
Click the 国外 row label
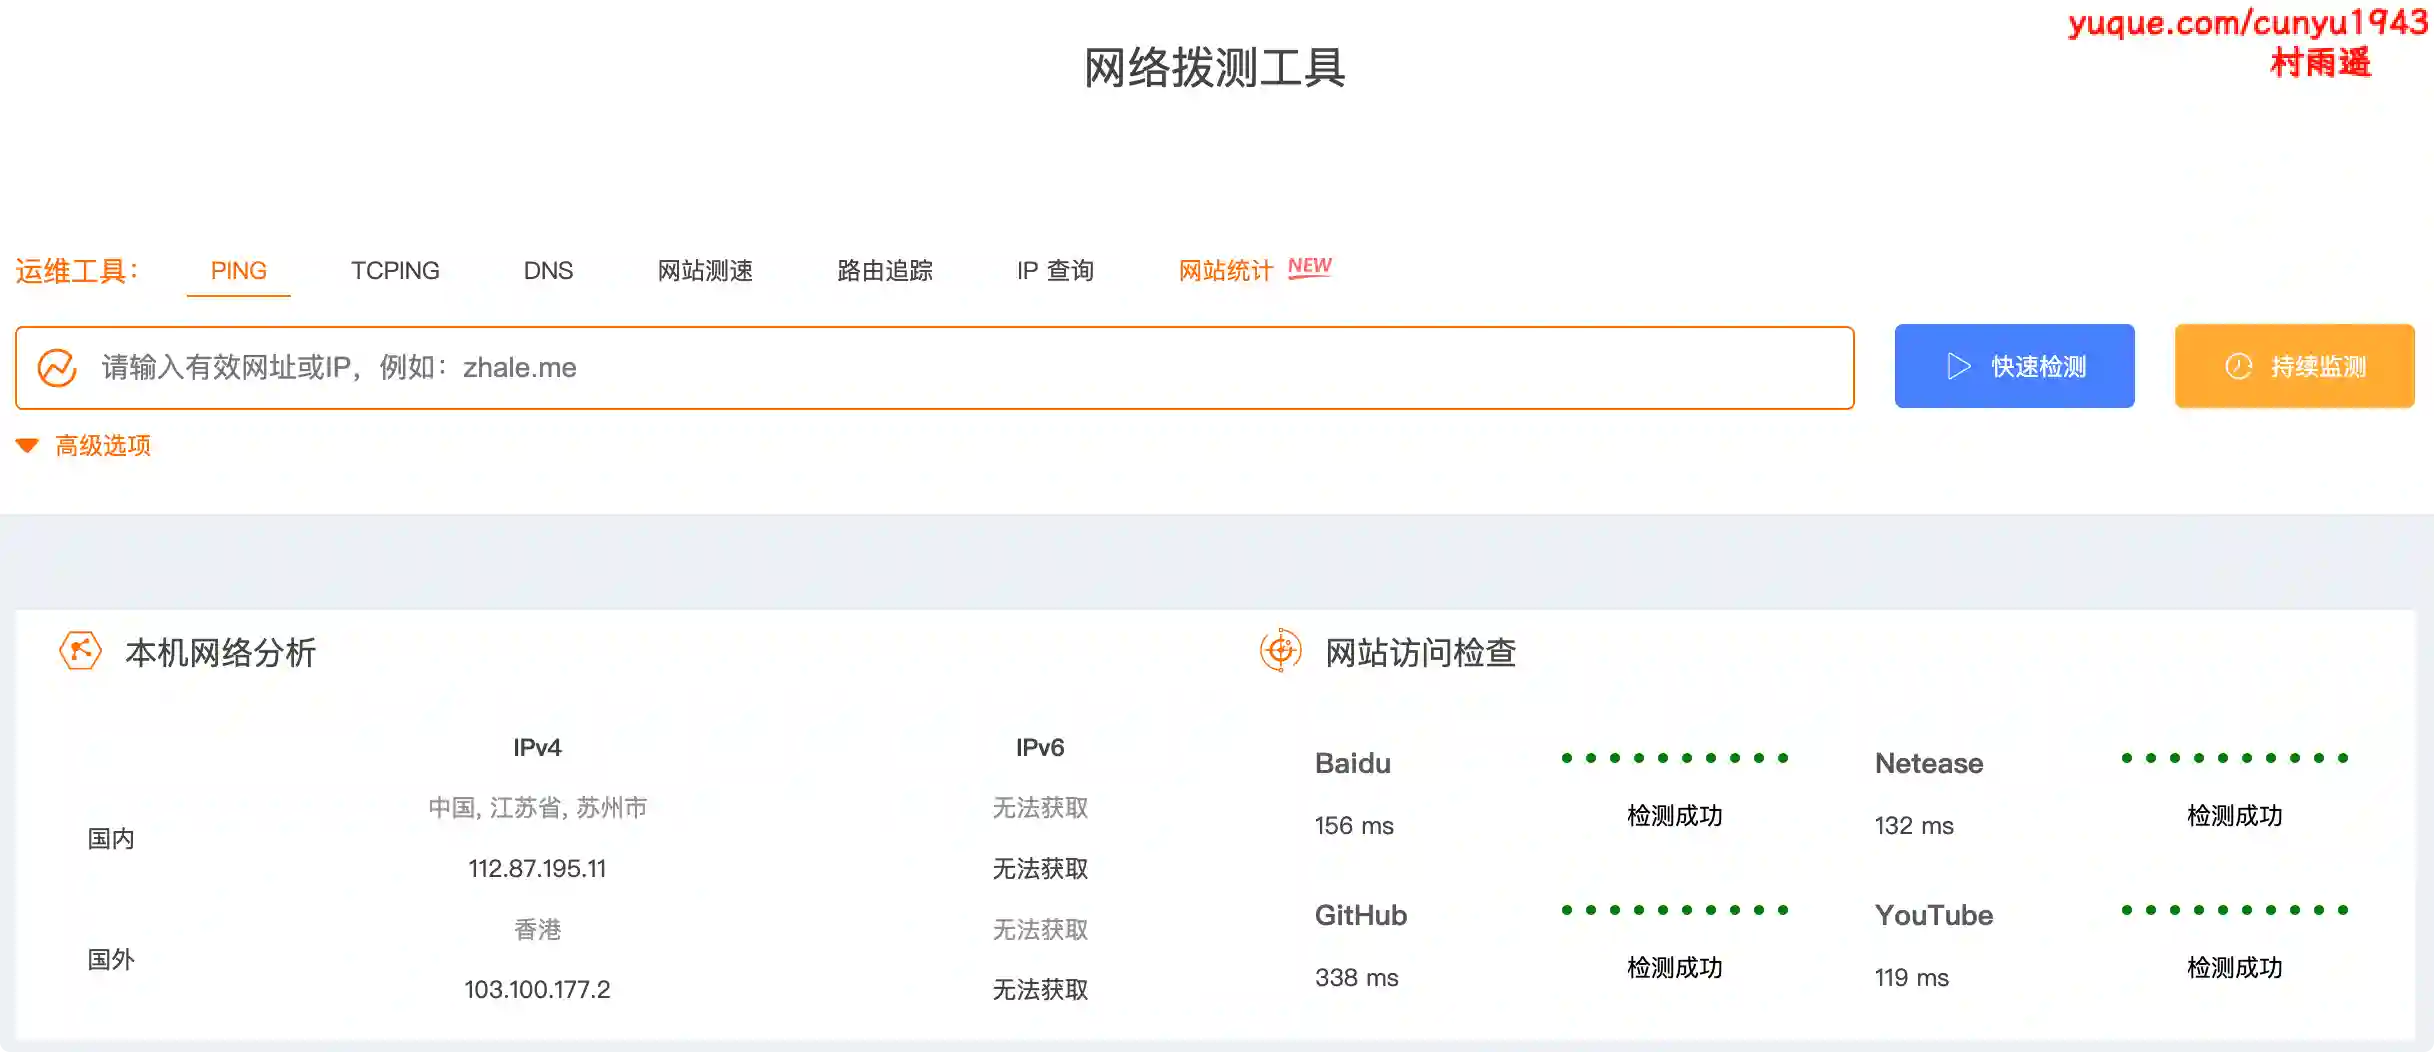tap(111, 959)
